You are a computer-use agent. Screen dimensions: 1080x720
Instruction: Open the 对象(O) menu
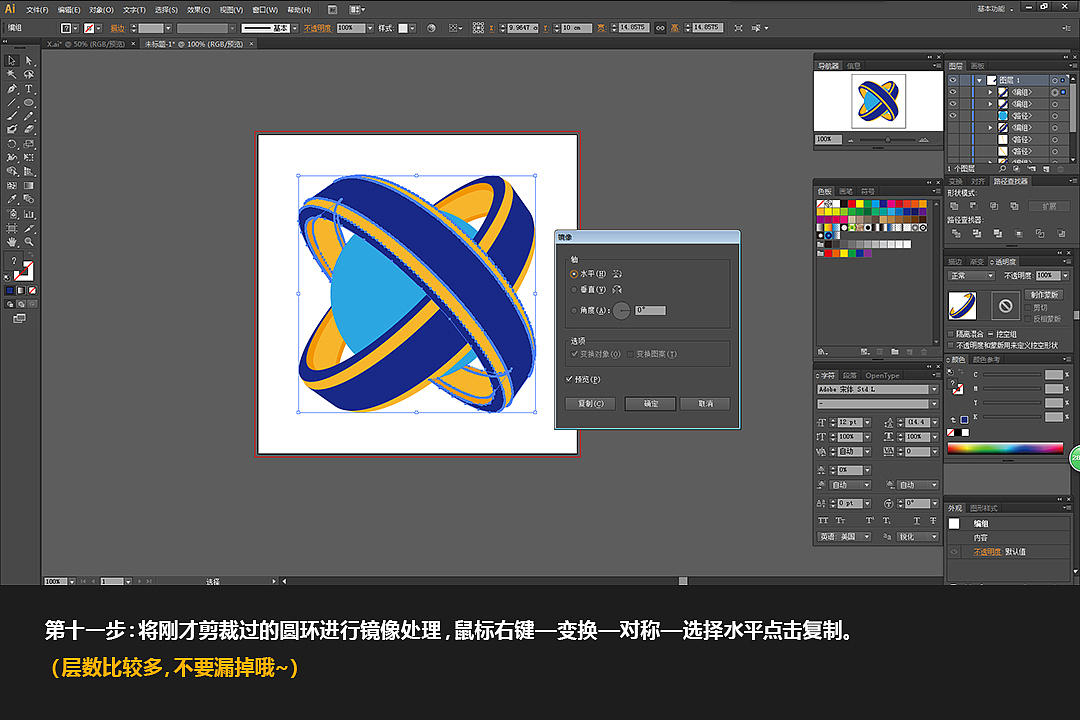[x=101, y=10]
